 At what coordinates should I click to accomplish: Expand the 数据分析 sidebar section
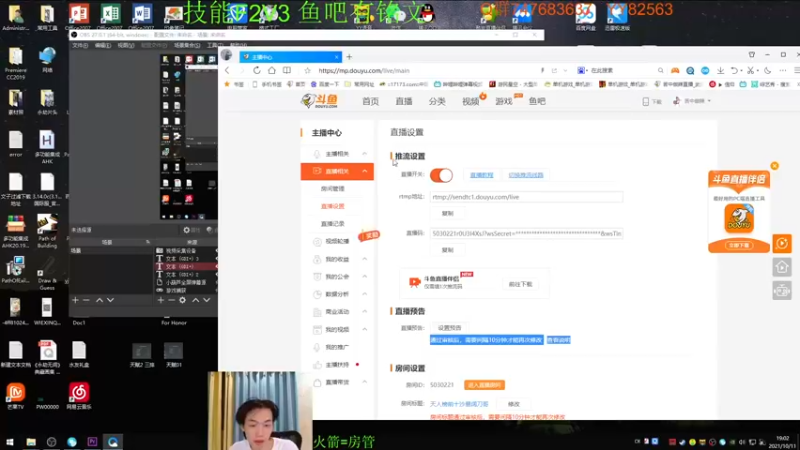(365, 294)
